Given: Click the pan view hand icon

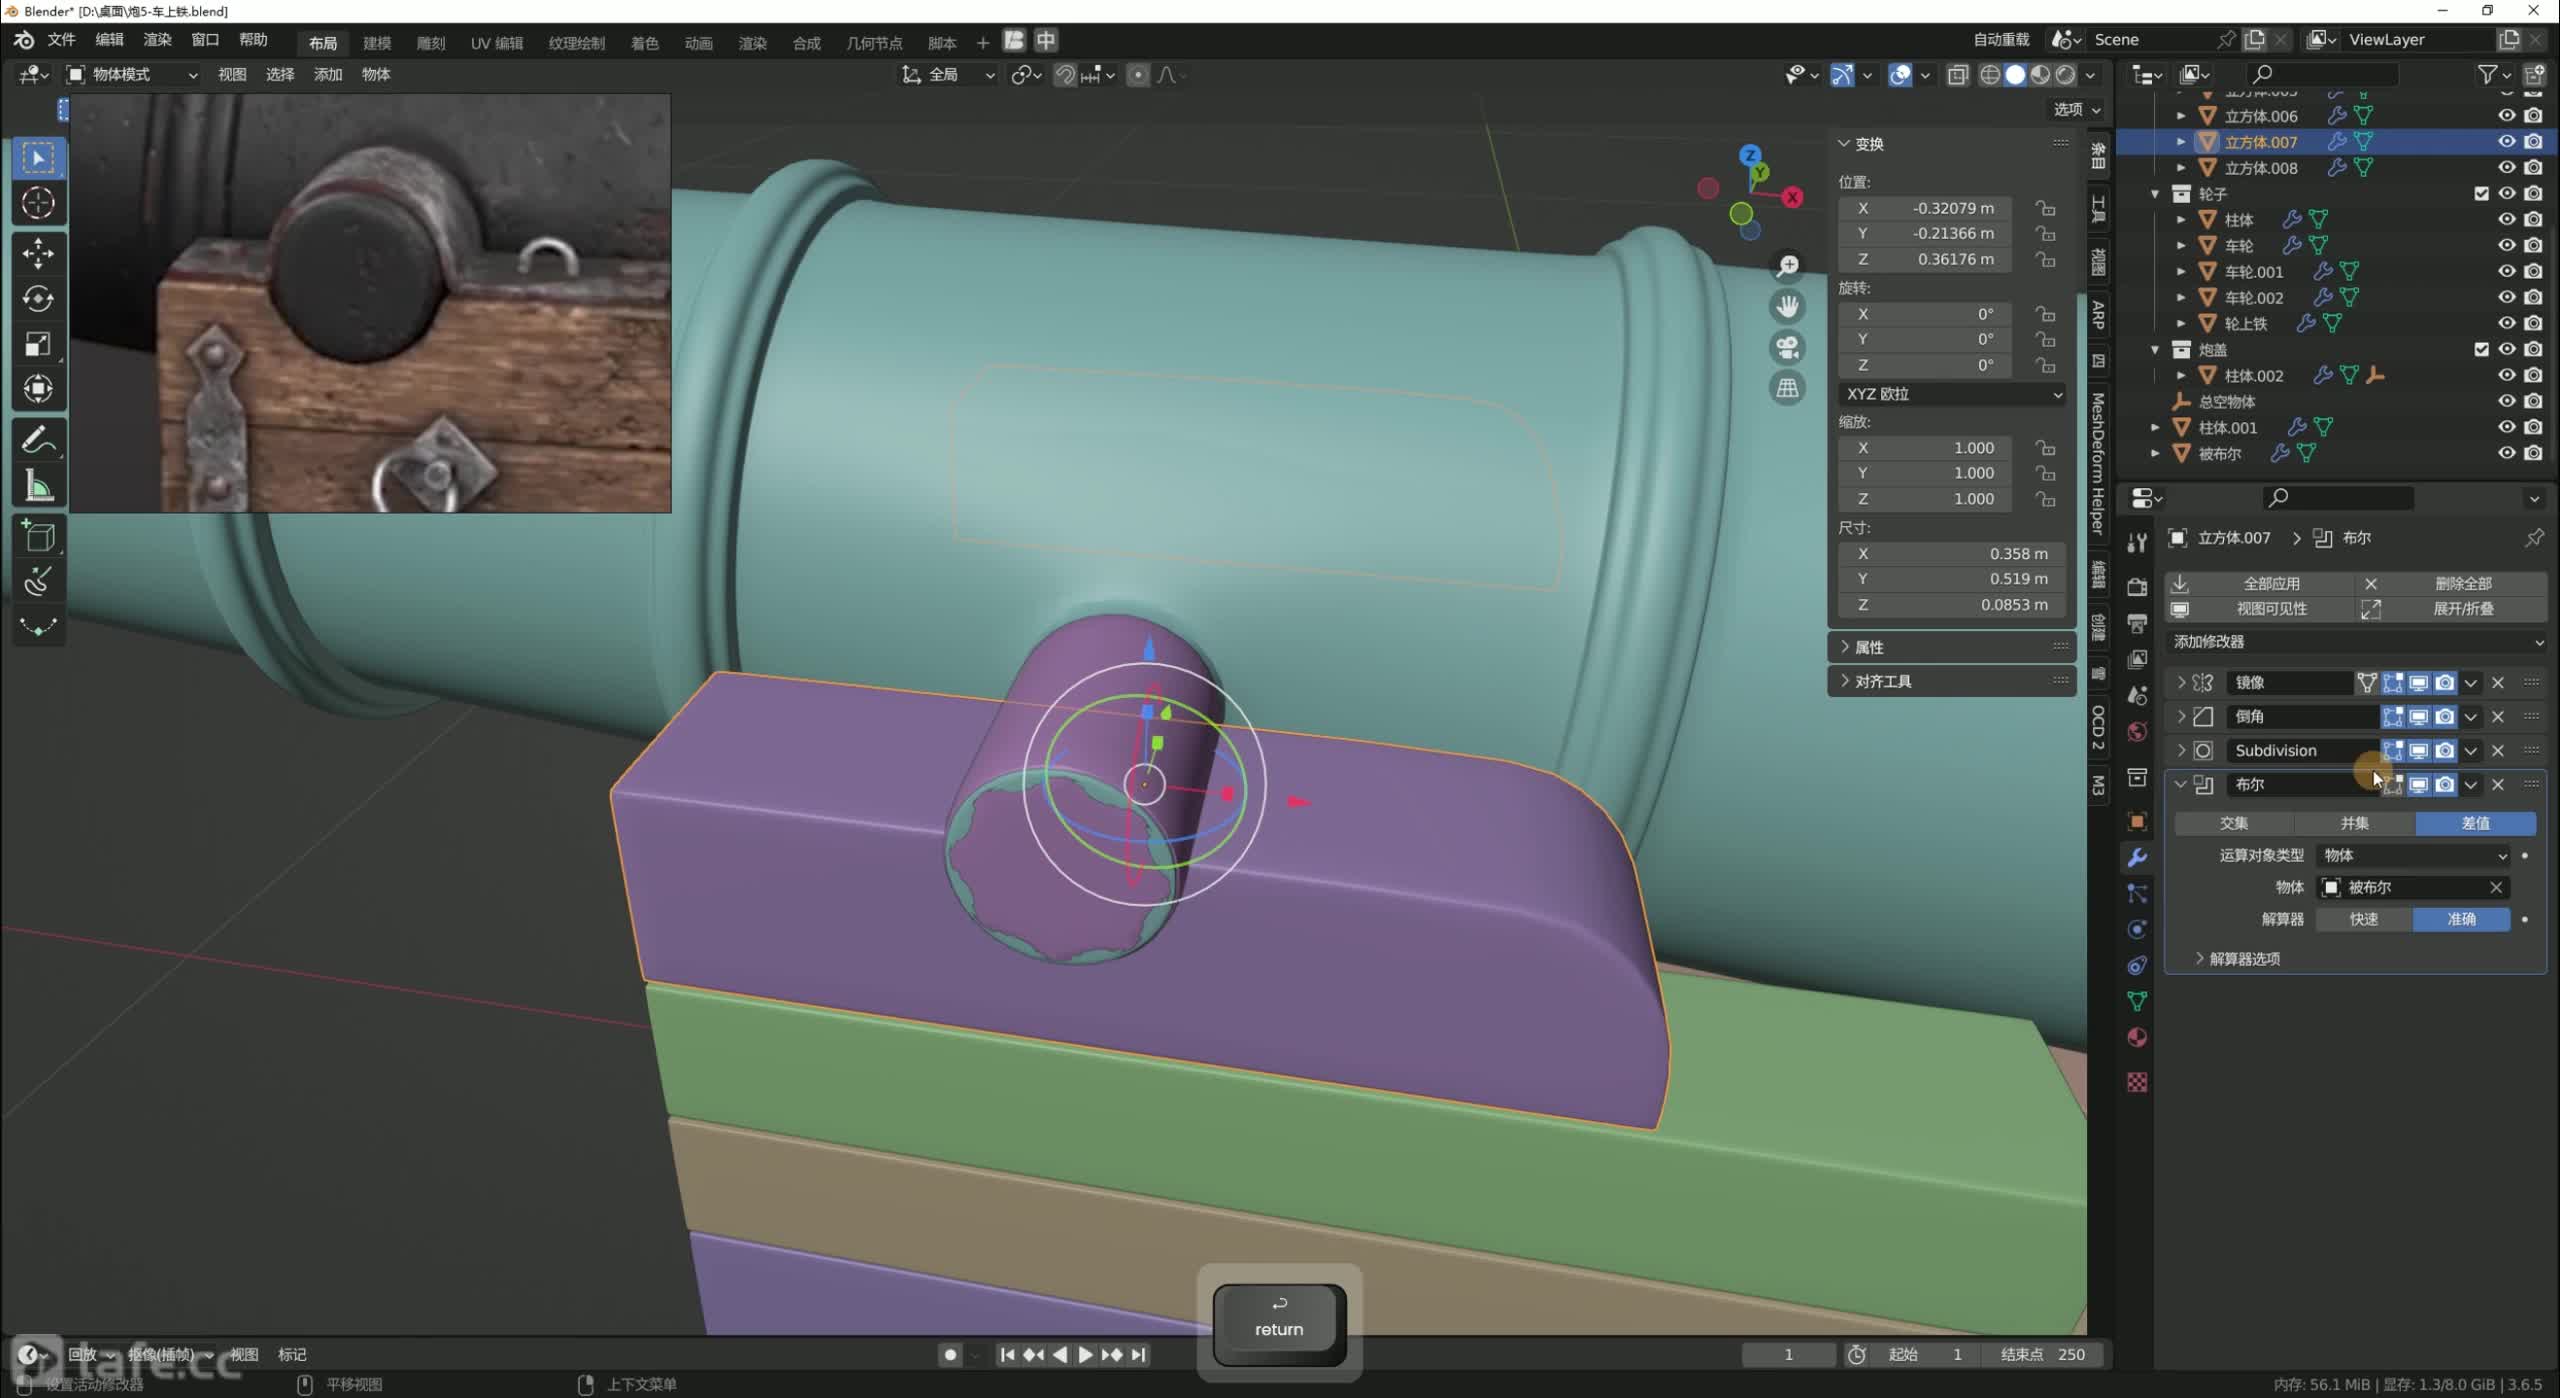Looking at the screenshot, I should click(x=1787, y=306).
